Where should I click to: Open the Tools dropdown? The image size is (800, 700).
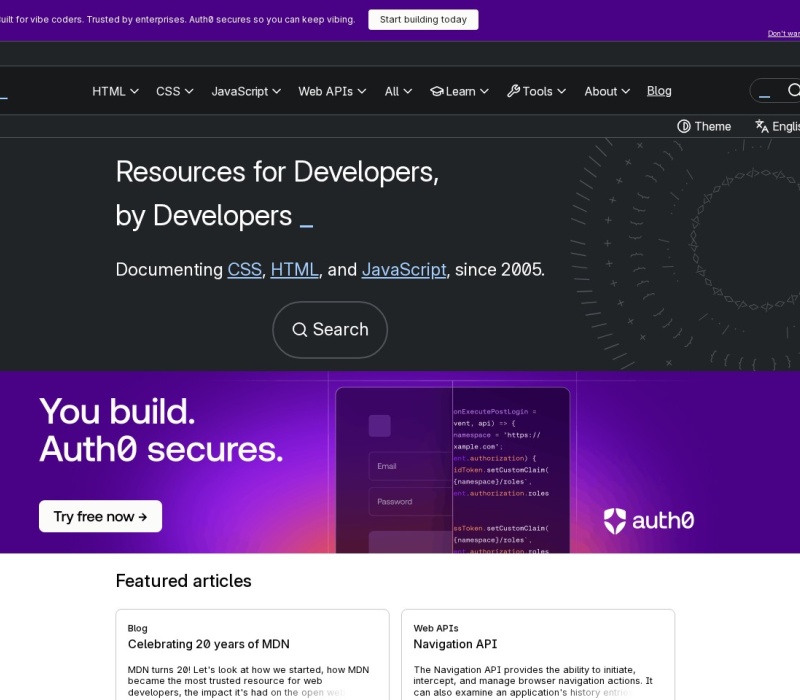(536, 91)
